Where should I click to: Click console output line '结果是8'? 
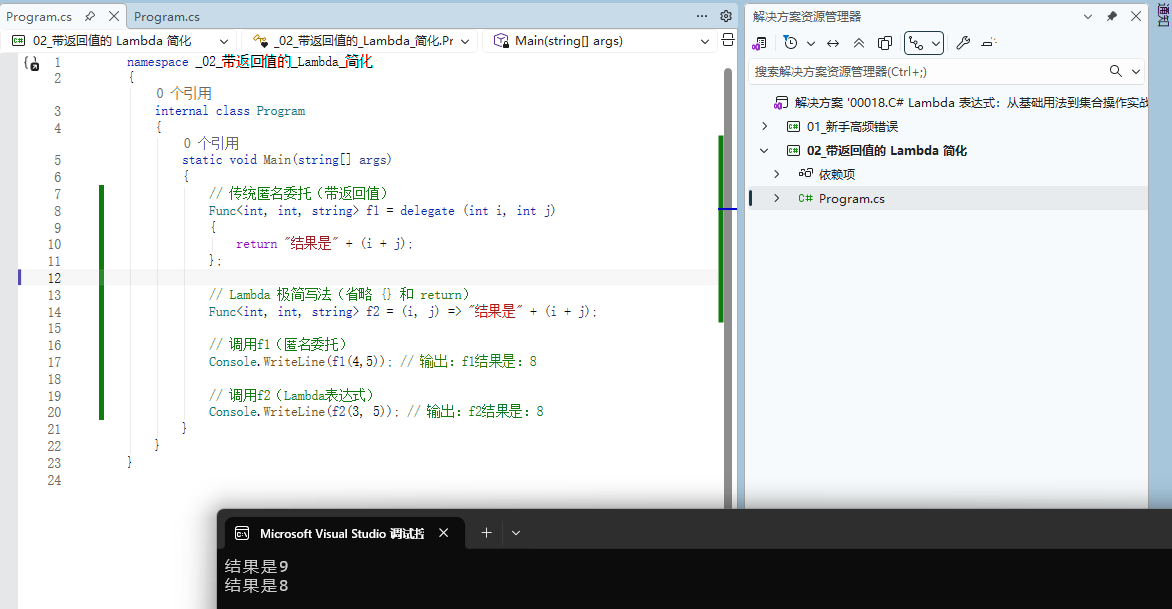click(x=256, y=585)
